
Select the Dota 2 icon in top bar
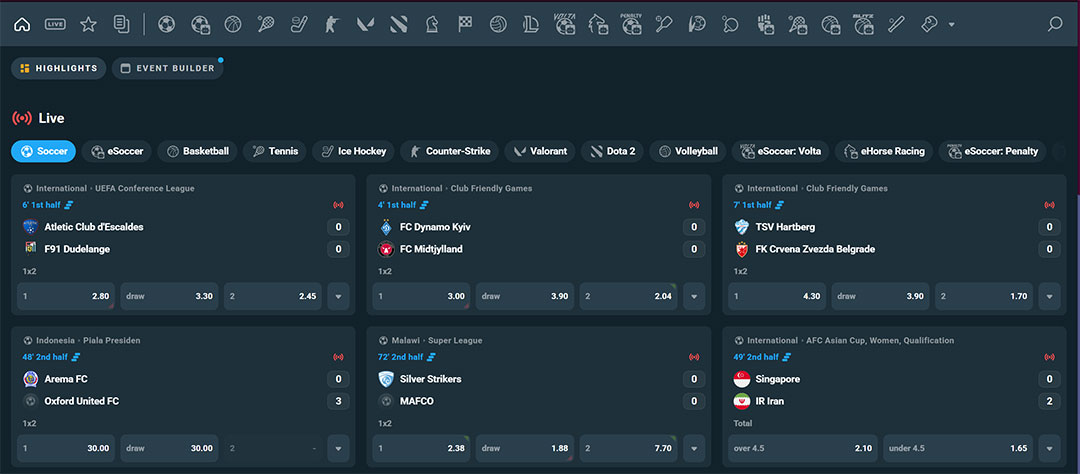[x=398, y=25]
